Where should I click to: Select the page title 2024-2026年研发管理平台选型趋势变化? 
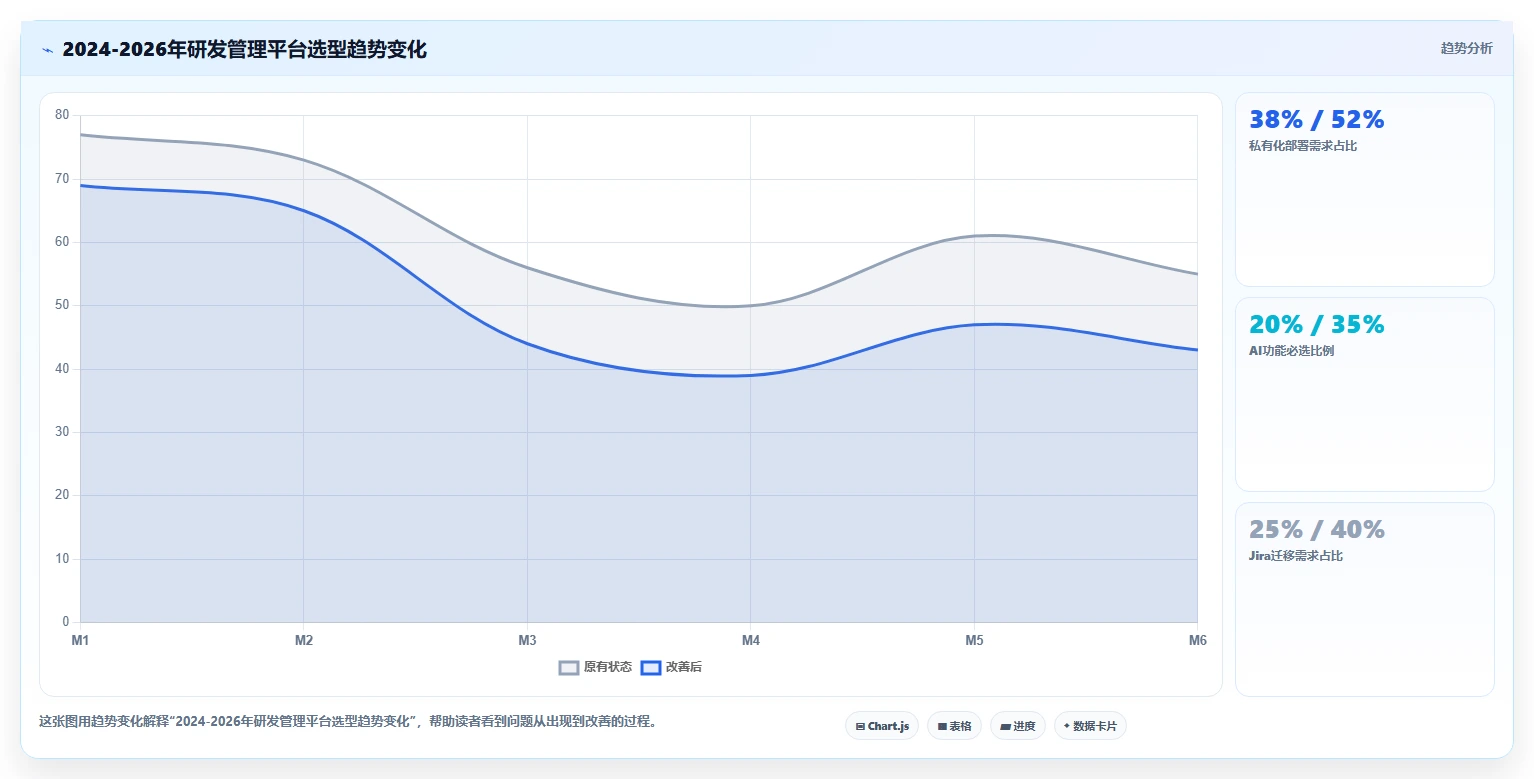[244, 50]
